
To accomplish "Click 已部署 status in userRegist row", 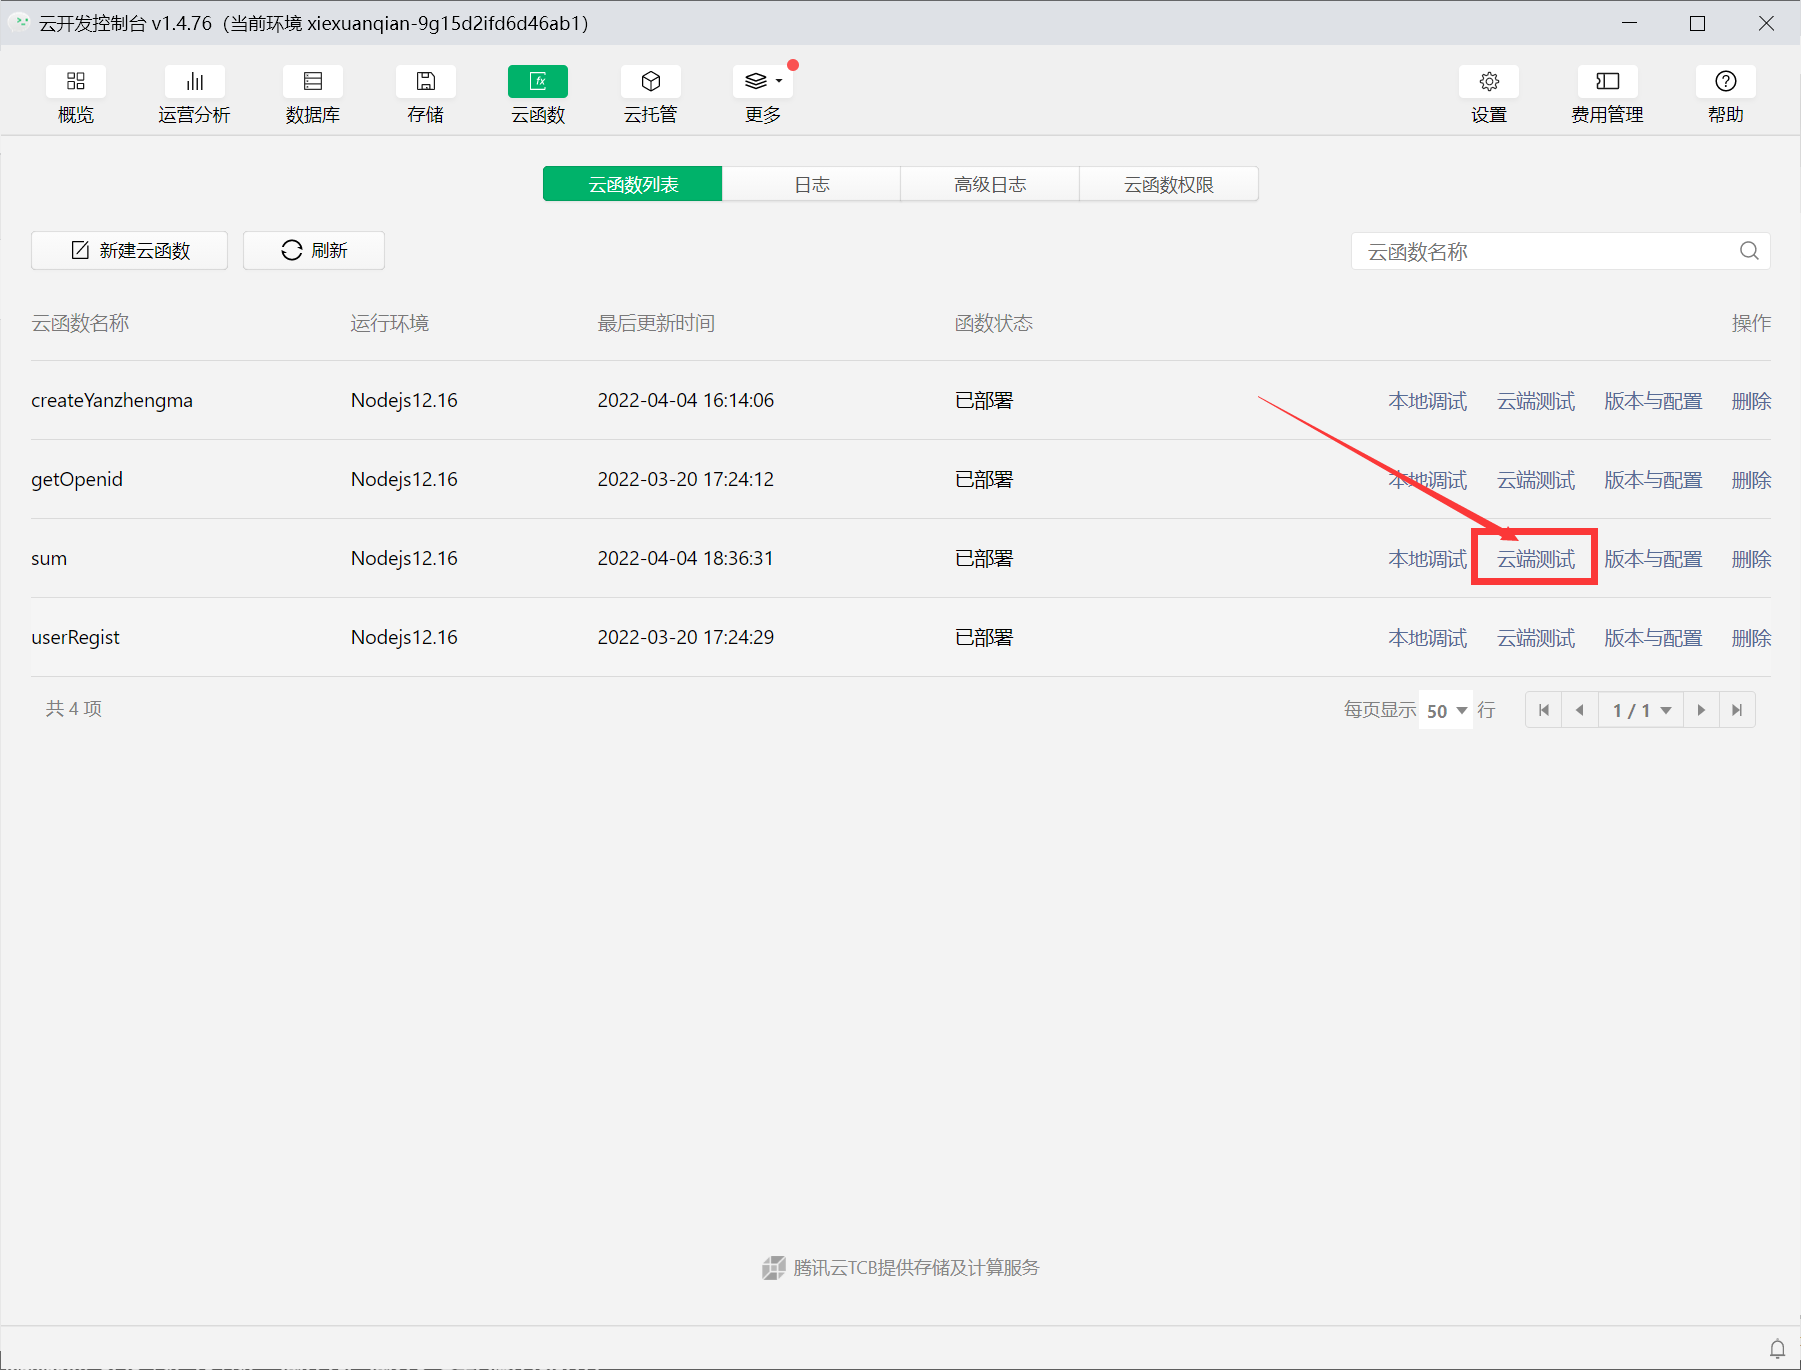I will tap(984, 637).
